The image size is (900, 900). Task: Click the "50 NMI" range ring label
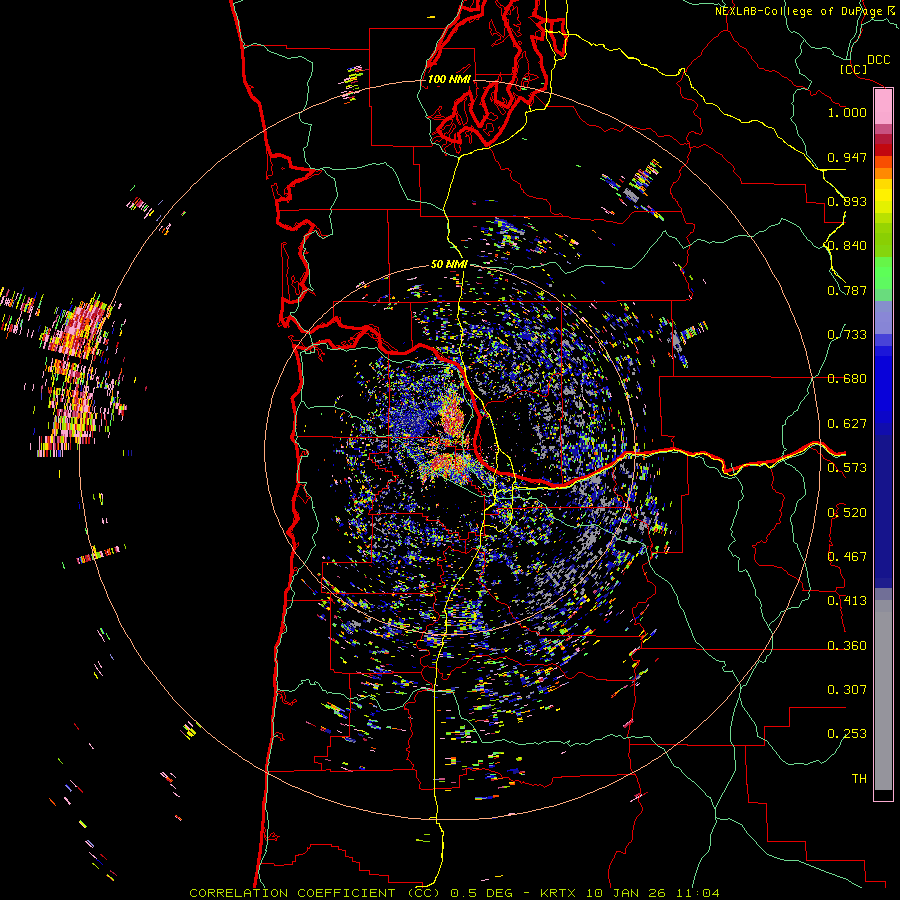(x=449, y=265)
